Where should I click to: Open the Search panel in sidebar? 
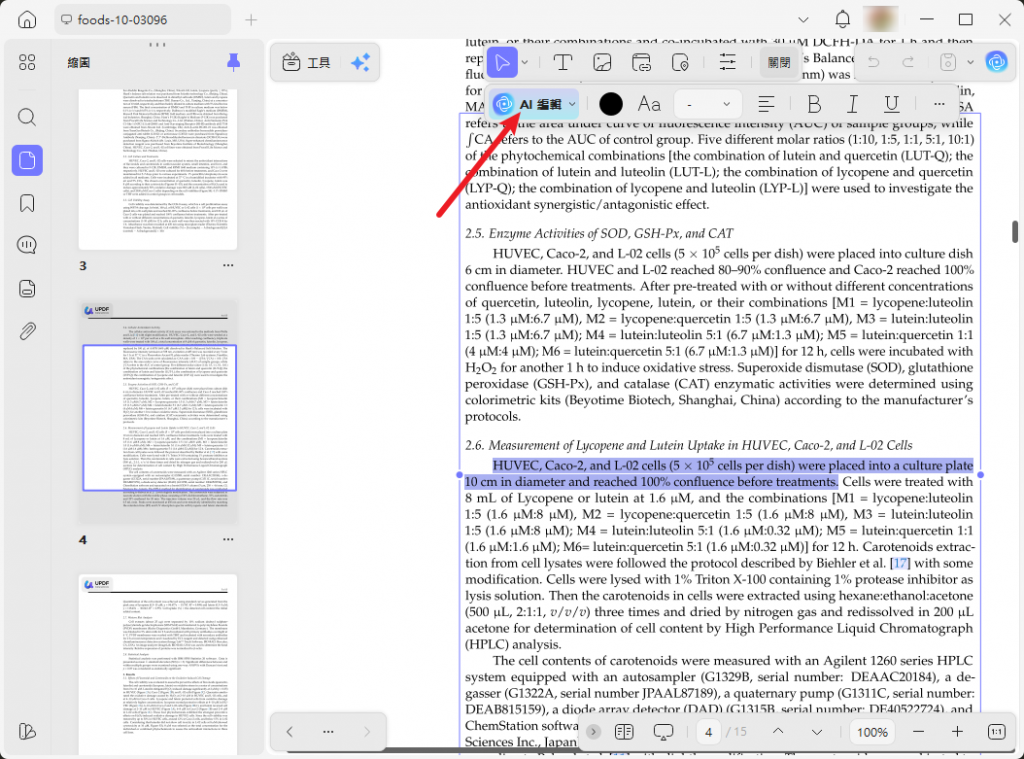(x=27, y=118)
